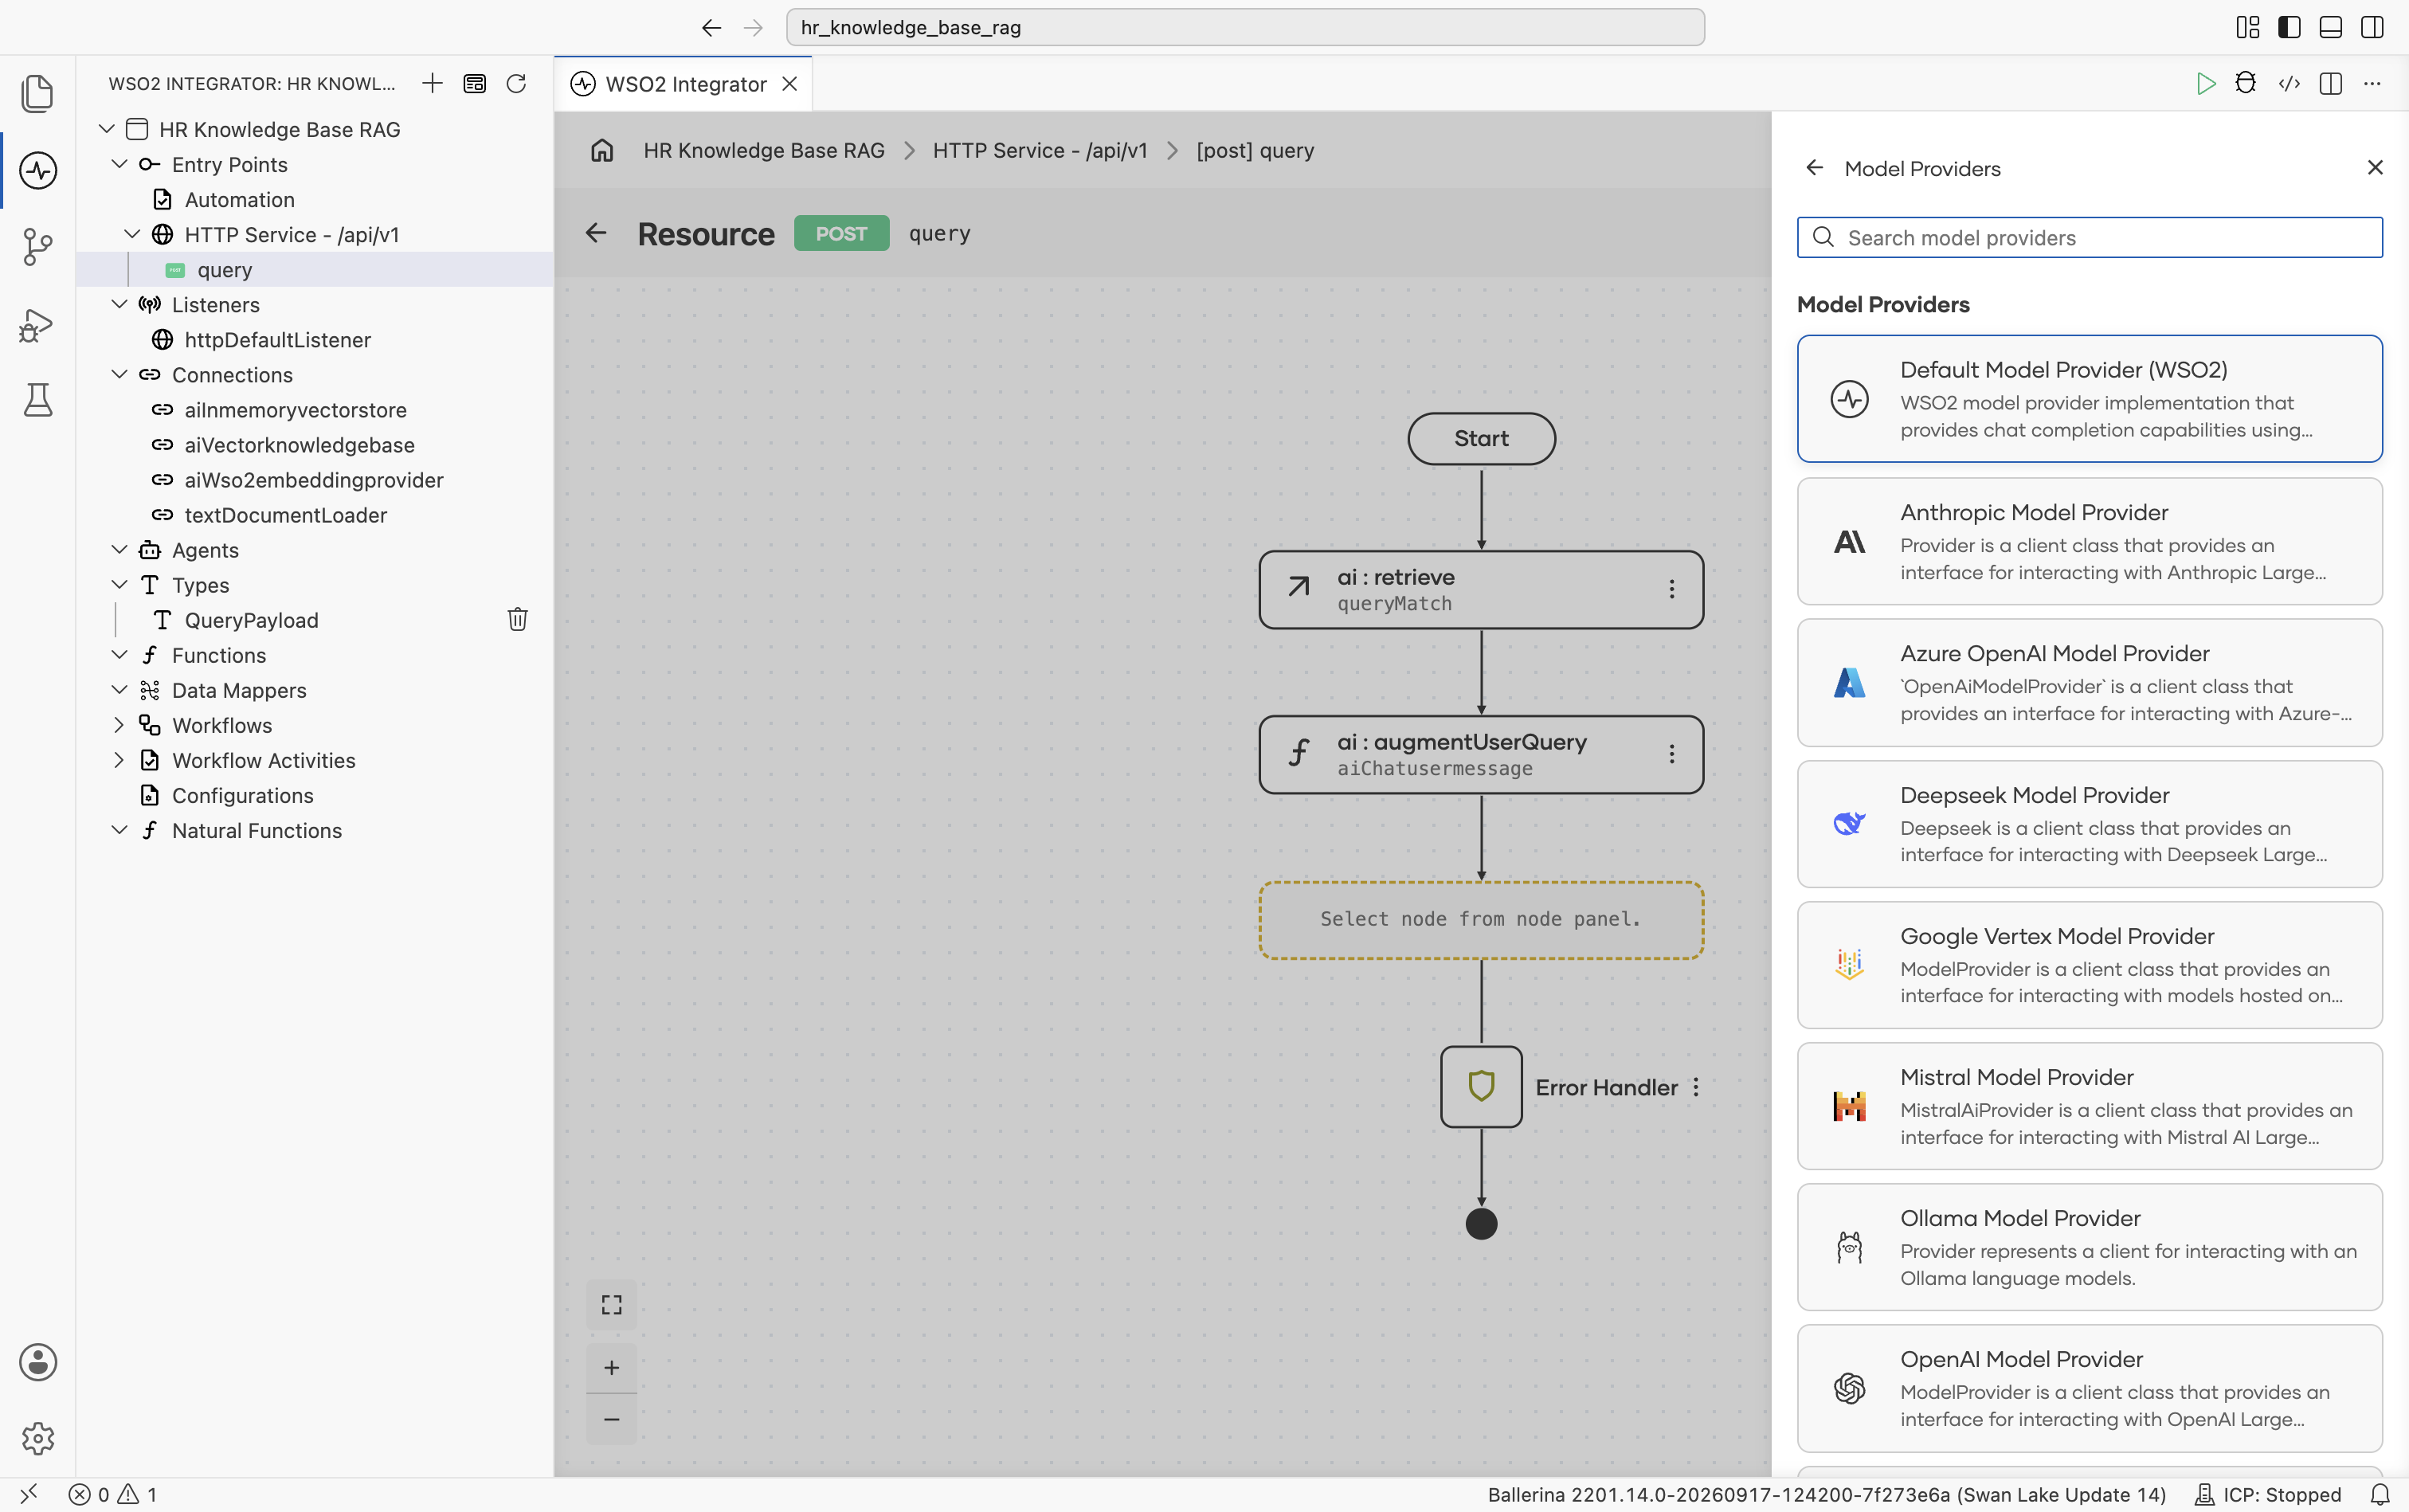Collapse the Entry Points tree section
The image size is (2409, 1512).
(x=119, y=164)
